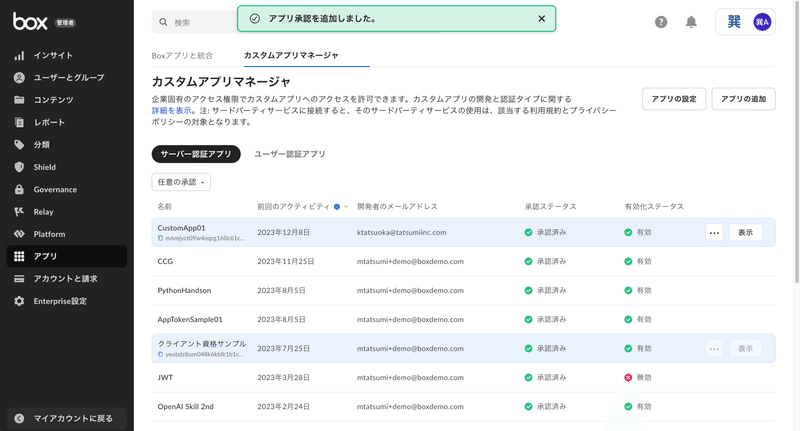
Task: Follow the 詳細を表示 link
Action: (171, 110)
